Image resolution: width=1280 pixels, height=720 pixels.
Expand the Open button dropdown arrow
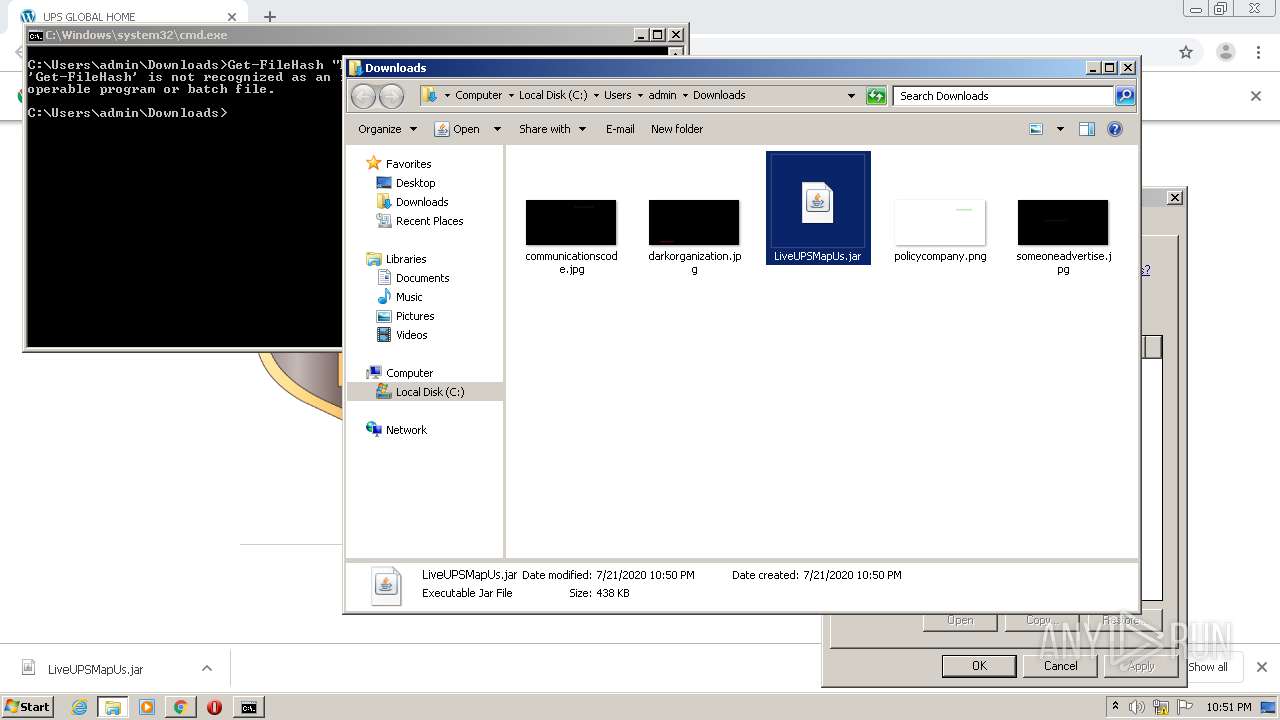pos(495,129)
